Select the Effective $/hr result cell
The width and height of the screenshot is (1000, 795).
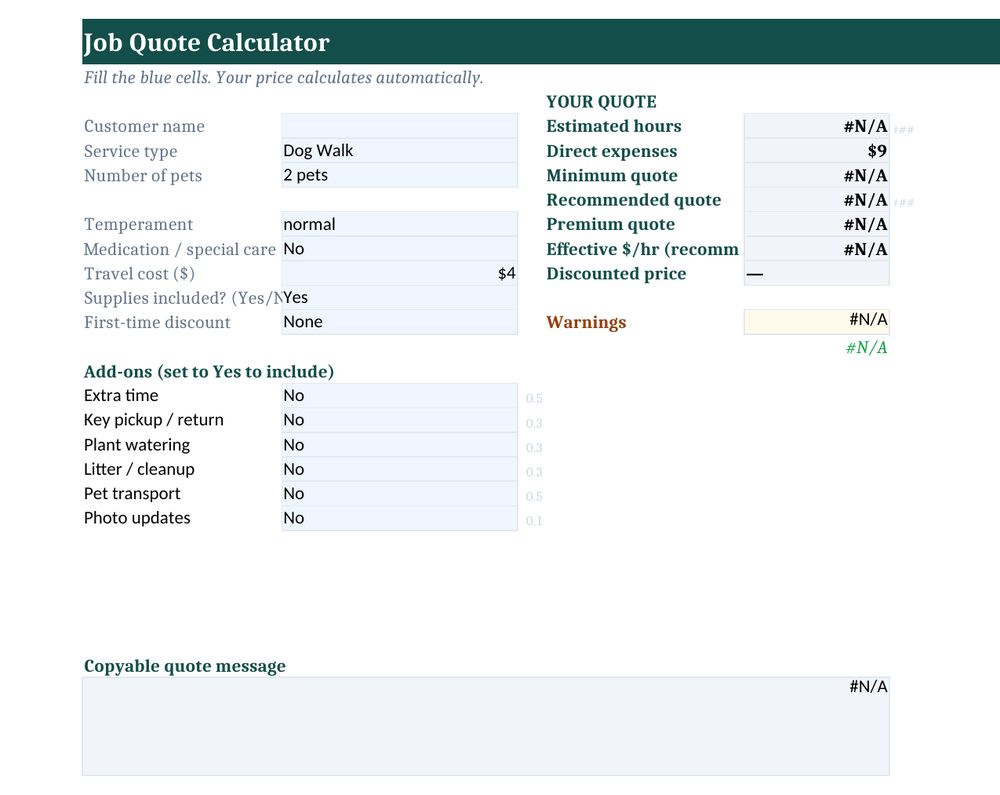(x=816, y=249)
